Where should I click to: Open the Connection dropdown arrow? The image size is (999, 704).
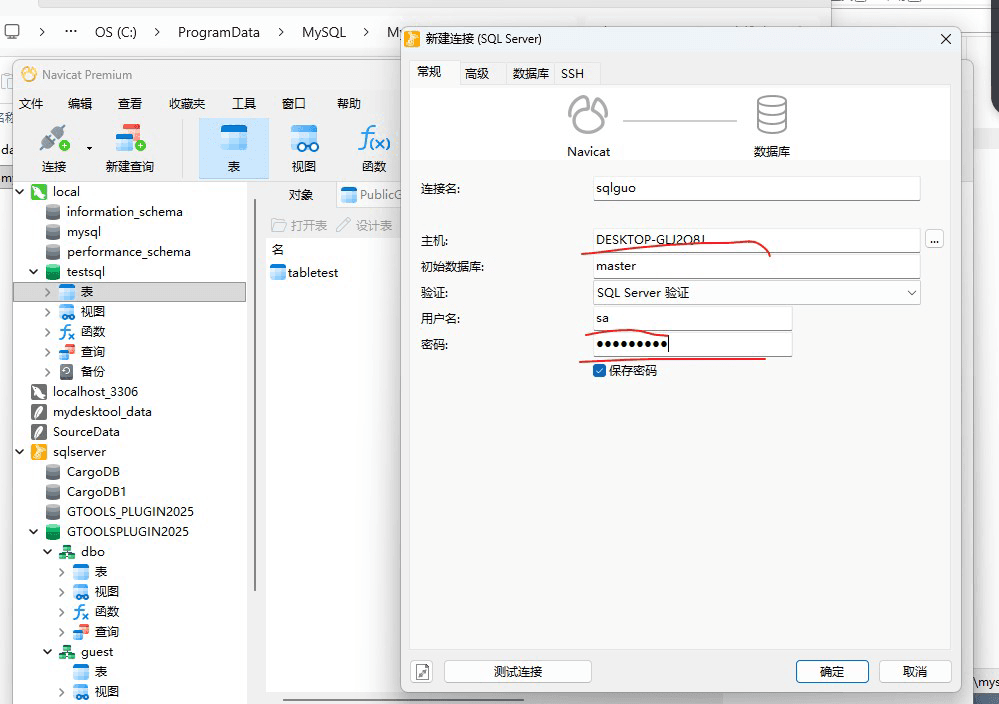[89, 148]
